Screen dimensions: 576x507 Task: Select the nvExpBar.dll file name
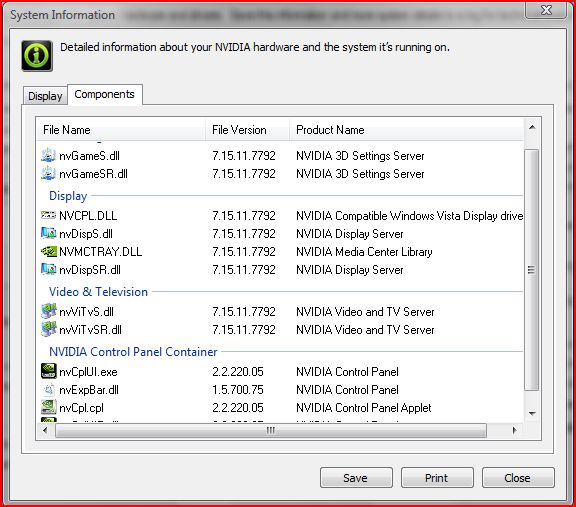pyautogui.click(x=89, y=390)
